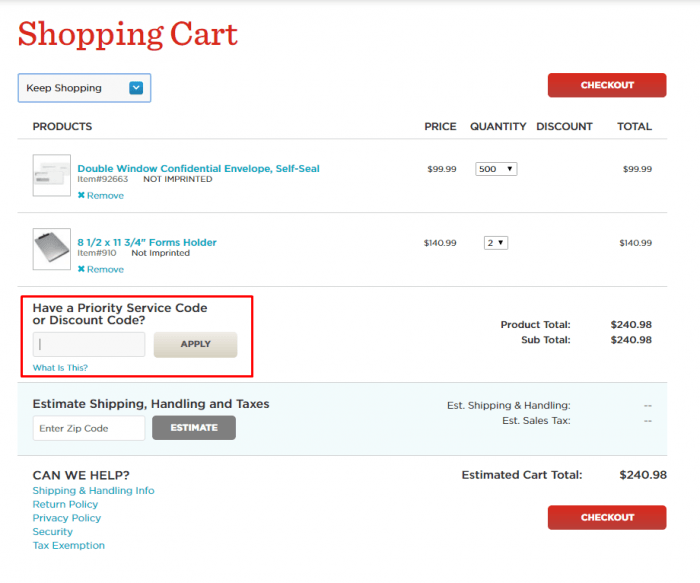This screenshot has width=700, height=583.
Task: Focus the discount code input field
Action: (x=89, y=344)
